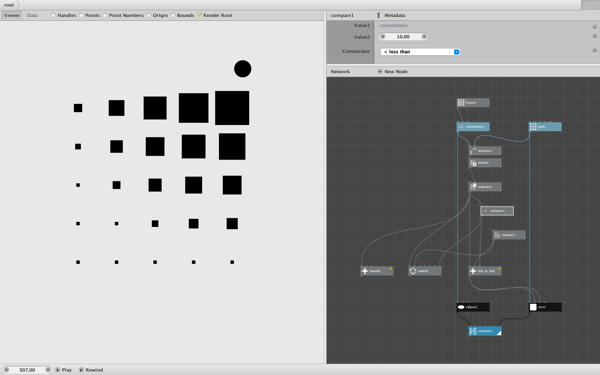This screenshot has width=600, height=375.
Task: Disable the Render Root checkbox
Action: point(199,15)
